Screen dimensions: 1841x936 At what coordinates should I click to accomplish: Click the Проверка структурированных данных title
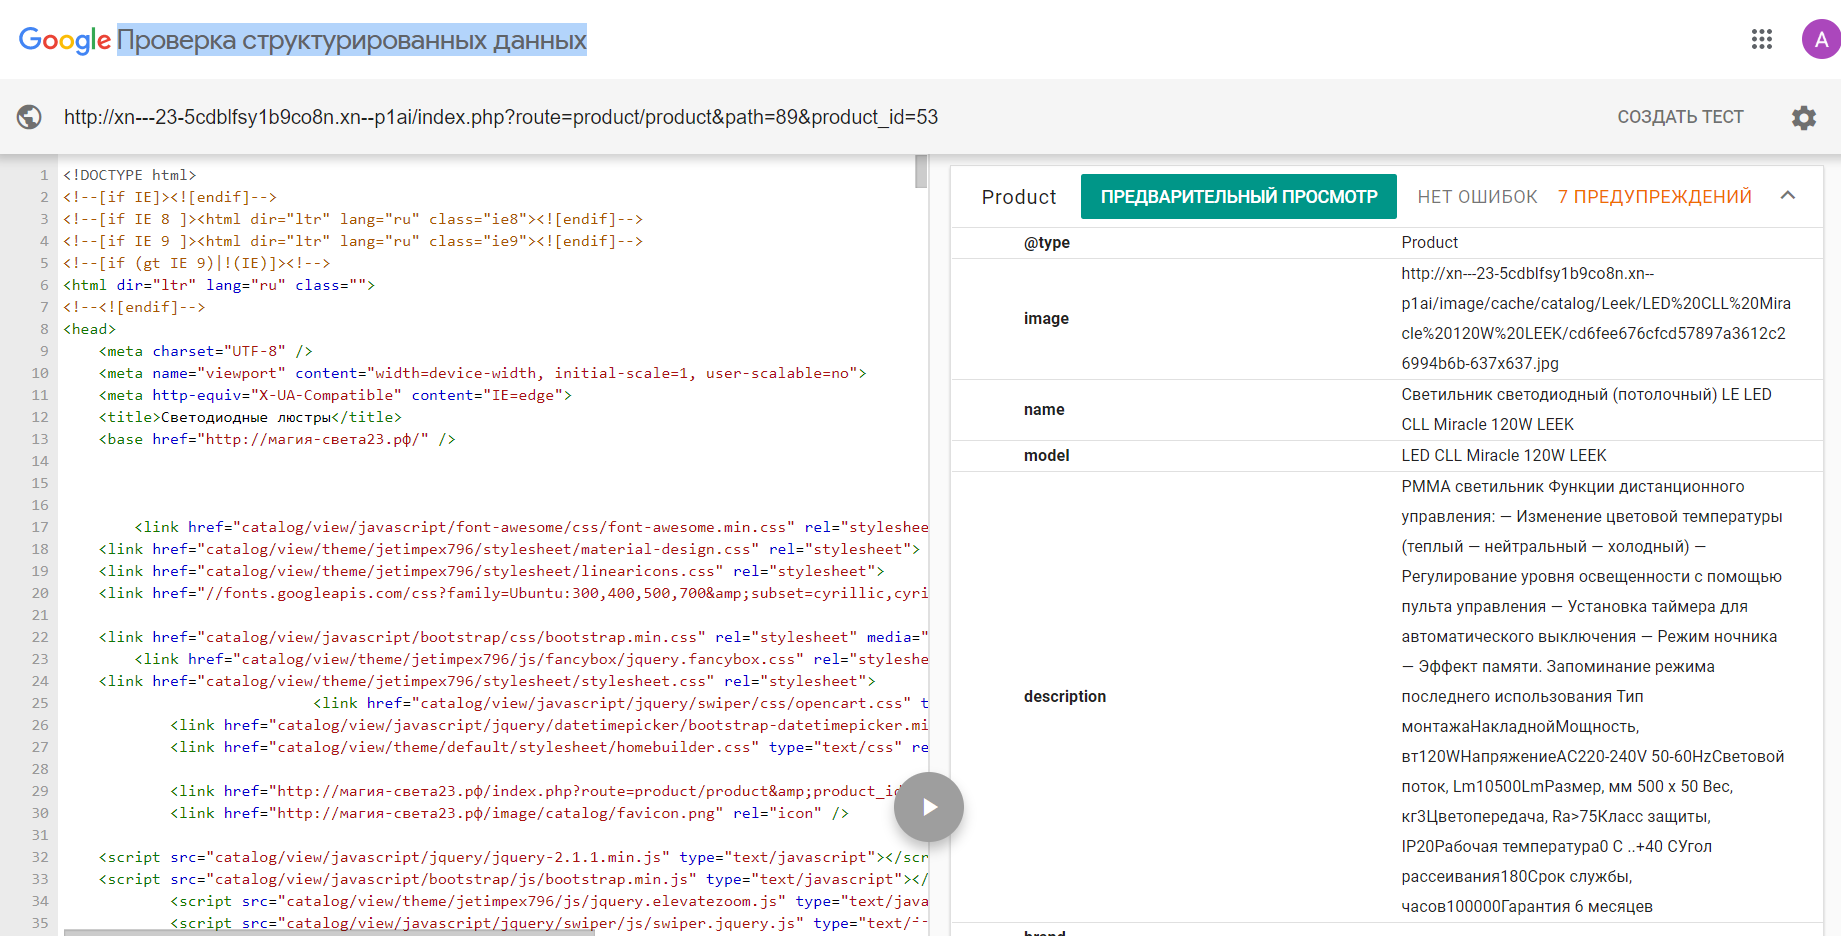pos(352,40)
